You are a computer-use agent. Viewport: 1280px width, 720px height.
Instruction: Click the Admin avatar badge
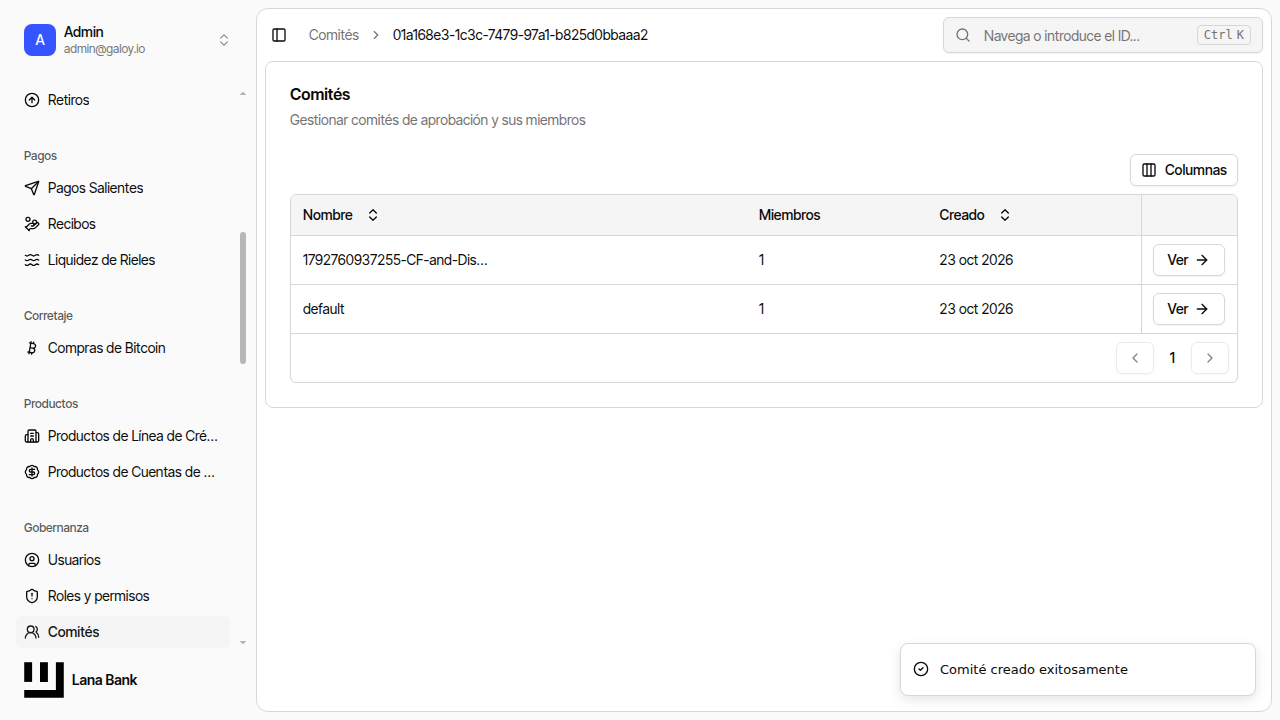click(40, 40)
